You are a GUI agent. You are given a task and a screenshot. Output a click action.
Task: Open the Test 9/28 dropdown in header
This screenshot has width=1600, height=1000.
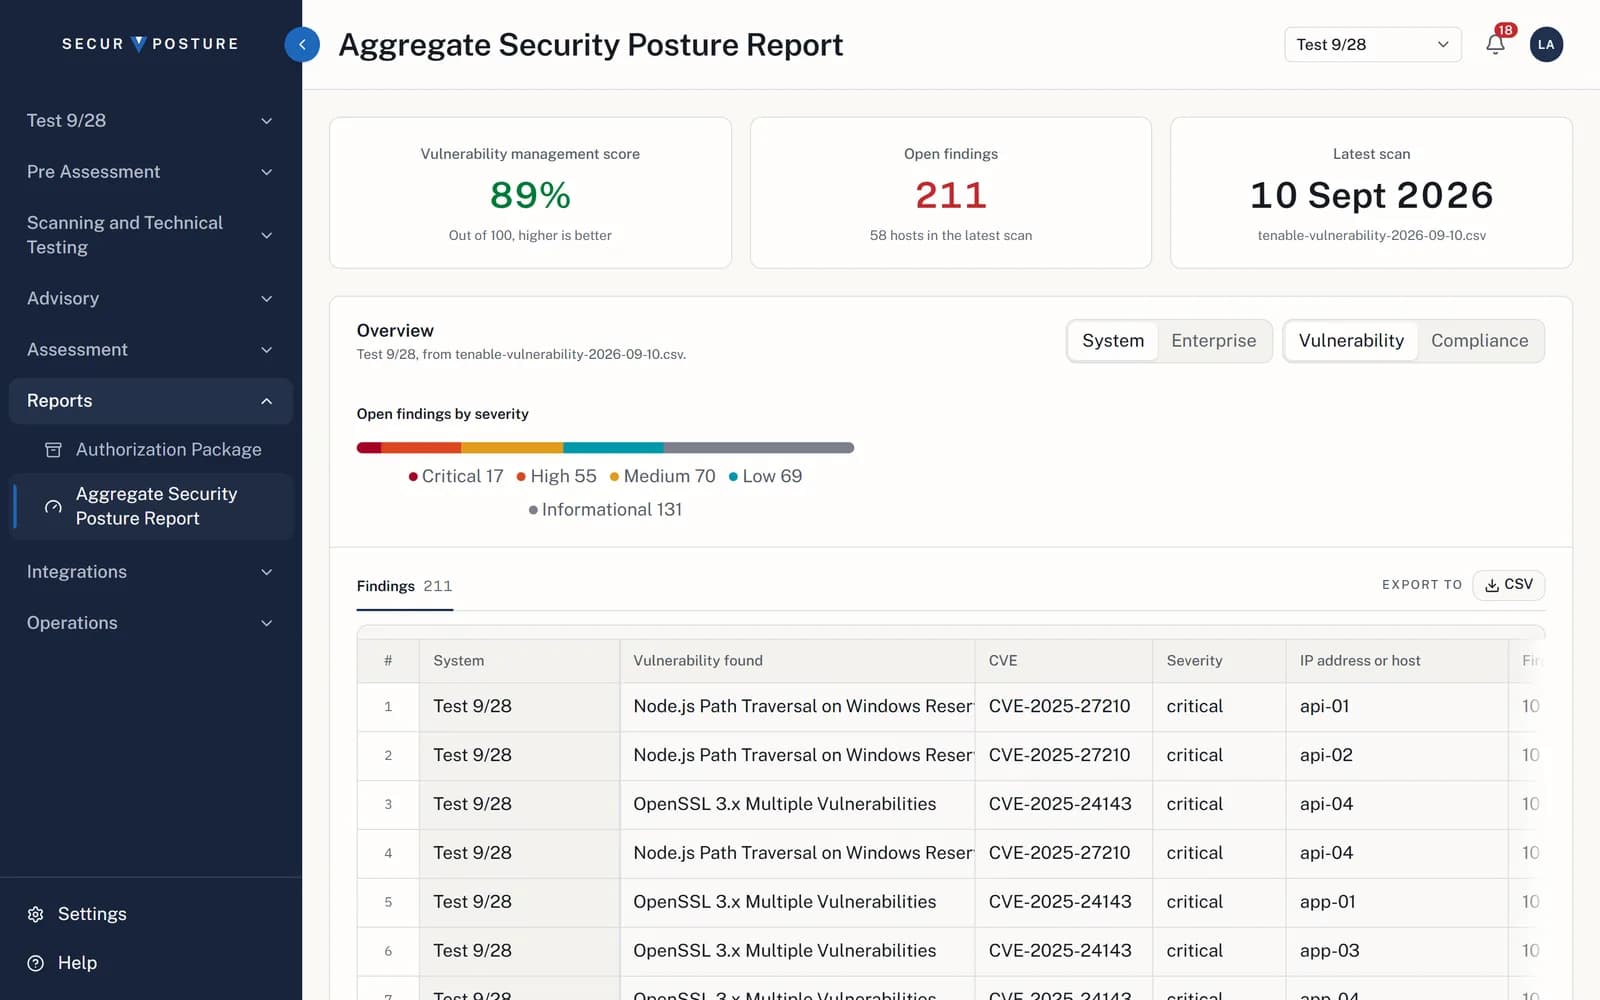pos(1372,44)
